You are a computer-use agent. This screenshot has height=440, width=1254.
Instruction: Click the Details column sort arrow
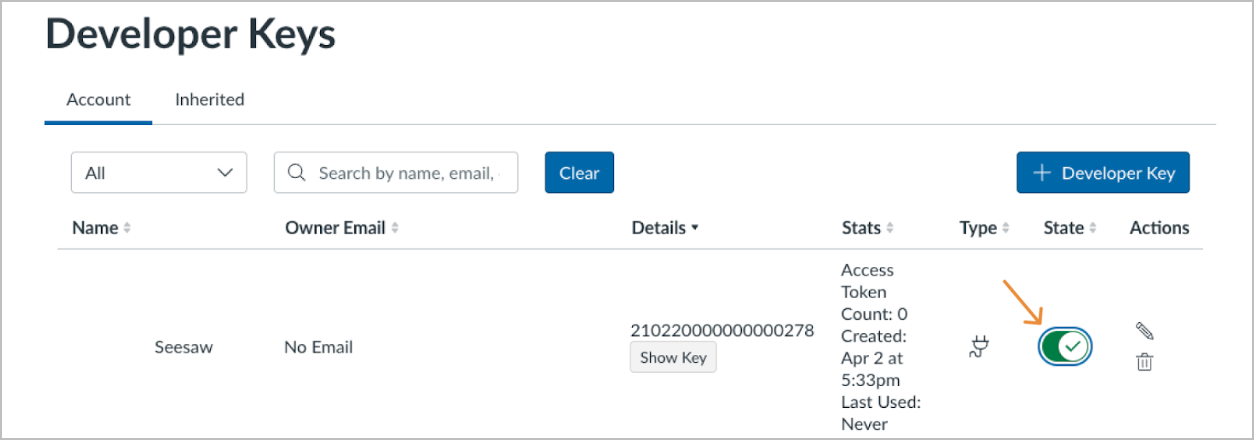[x=695, y=228]
